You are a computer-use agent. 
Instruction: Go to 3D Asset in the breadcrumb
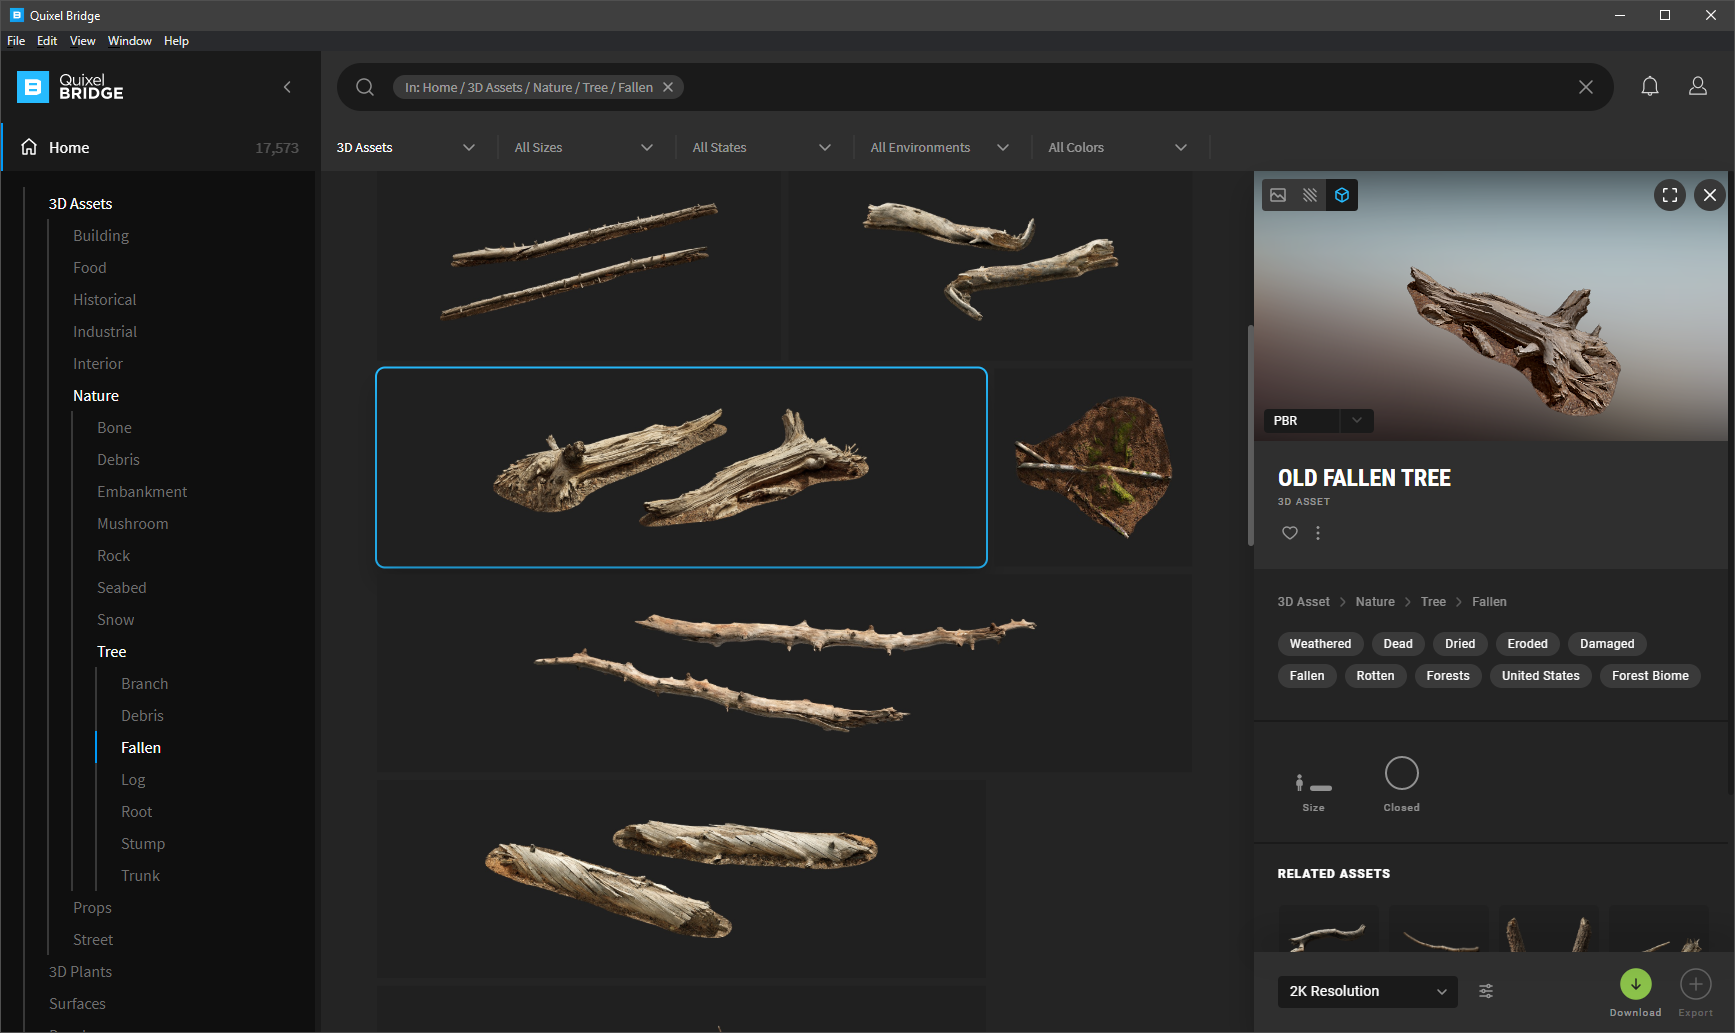1304,602
